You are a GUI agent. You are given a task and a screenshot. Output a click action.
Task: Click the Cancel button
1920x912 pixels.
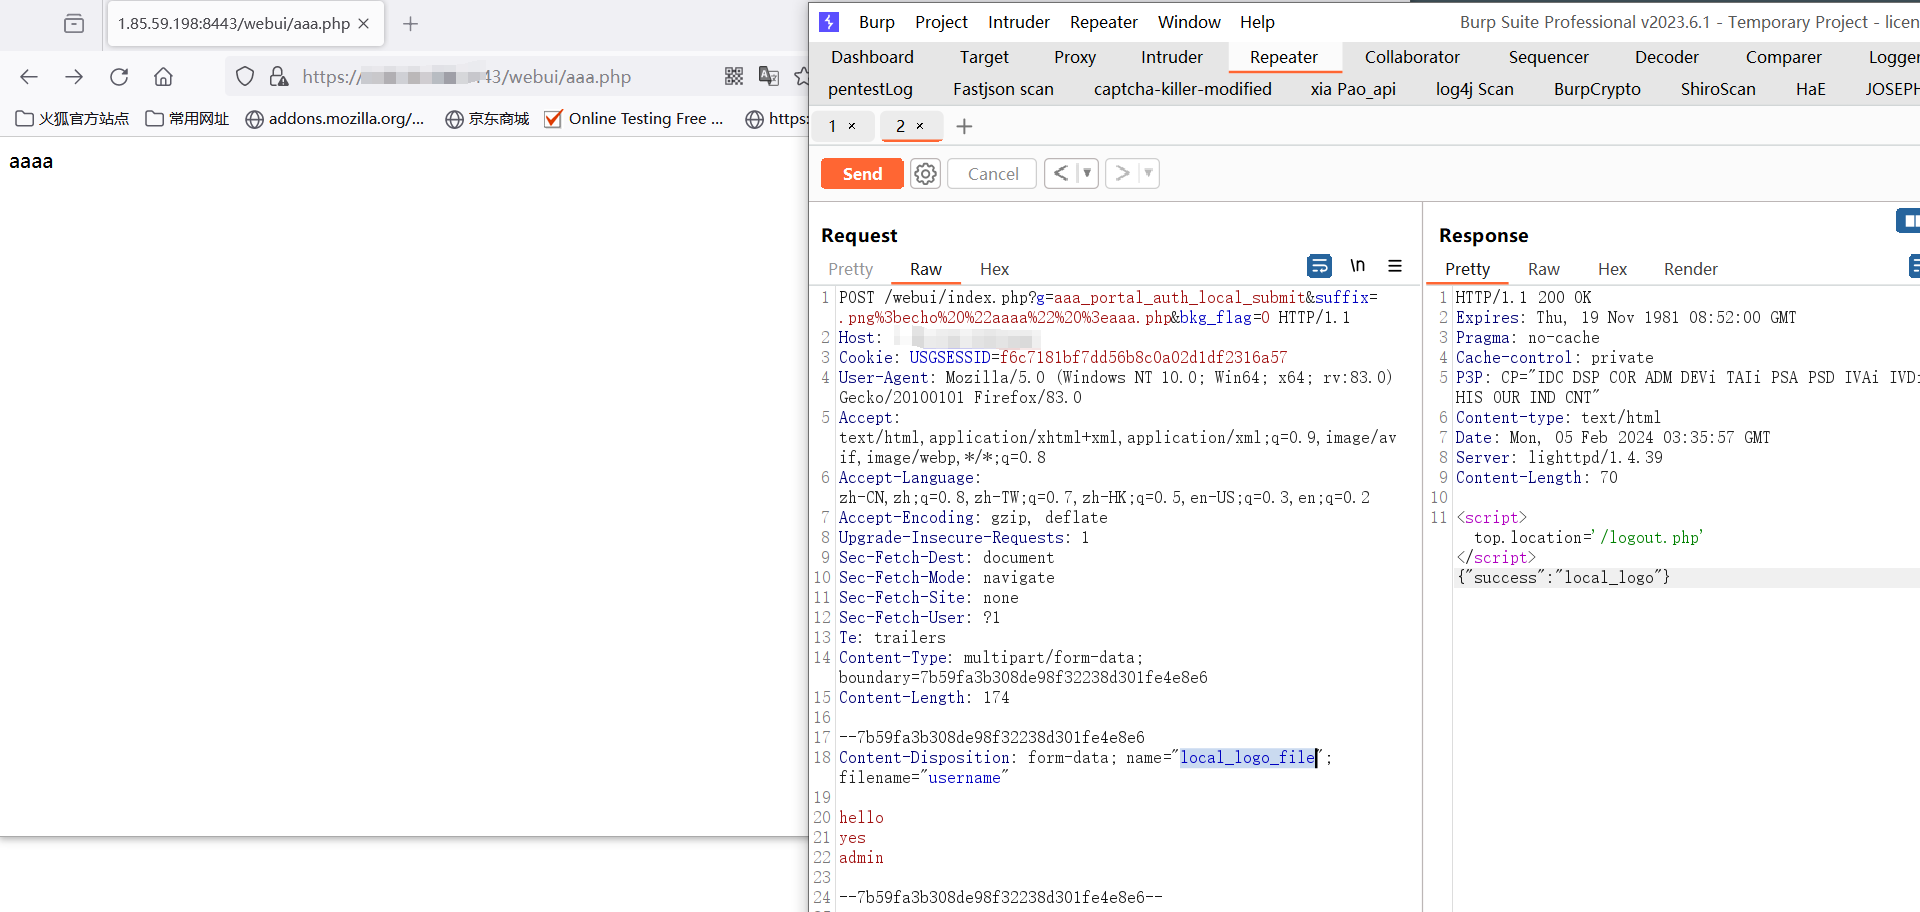click(x=992, y=174)
